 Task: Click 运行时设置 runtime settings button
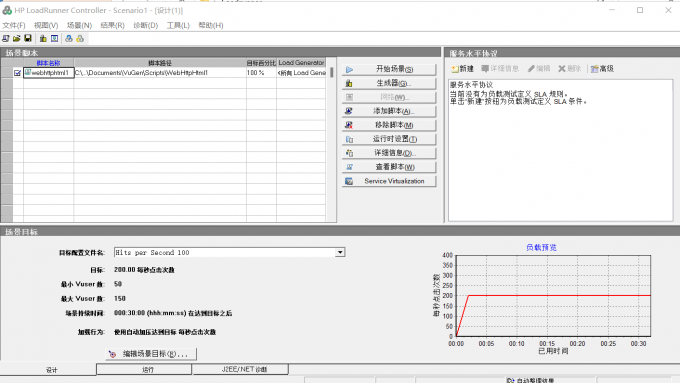[389, 139]
